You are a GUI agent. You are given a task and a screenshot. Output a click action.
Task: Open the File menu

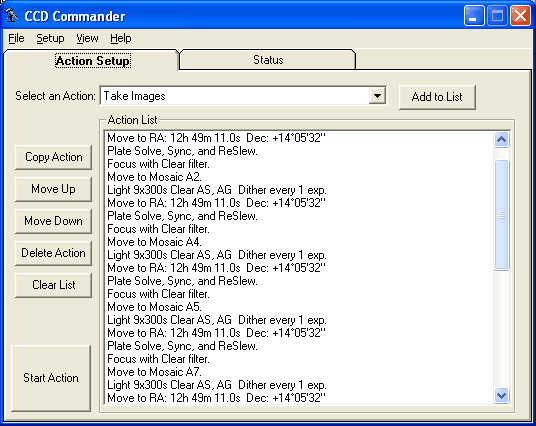tap(16, 38)
